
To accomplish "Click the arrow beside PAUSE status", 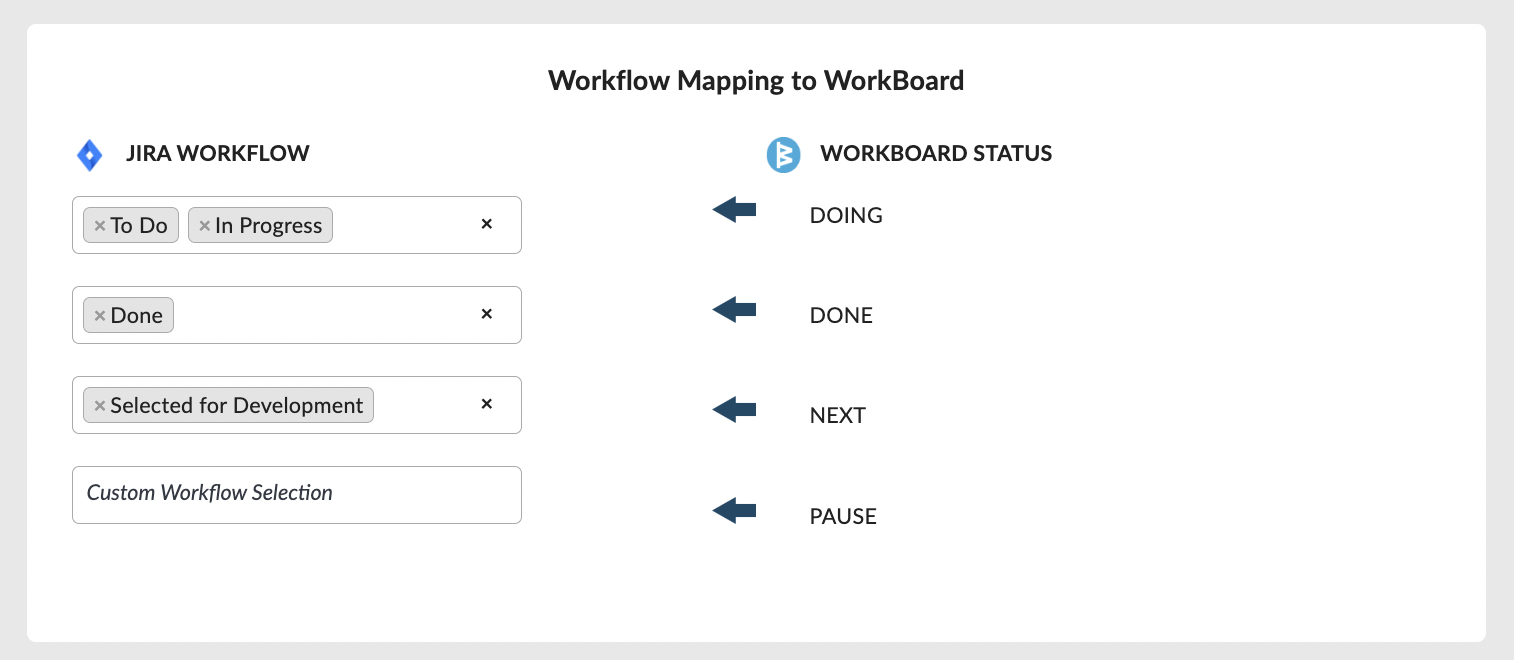I will (x=734, y=510).
